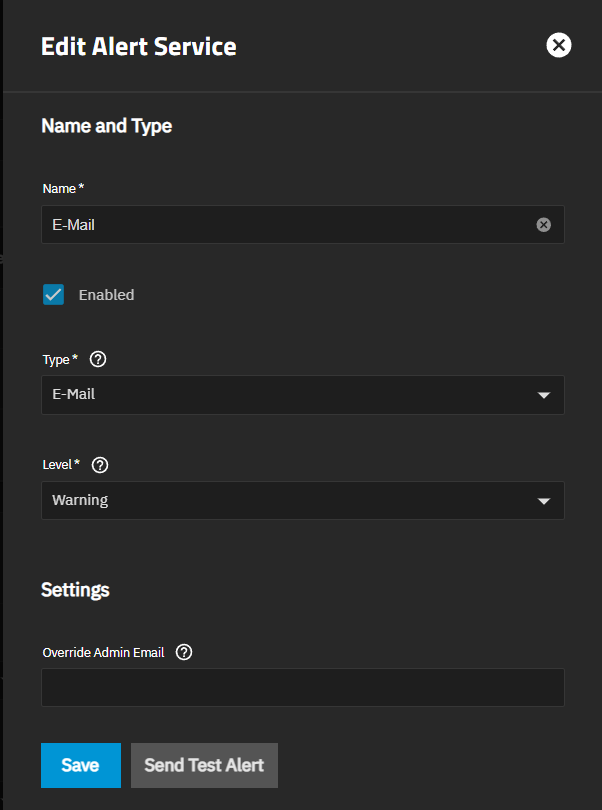
Task: Click the Override Admin Email label text
Action: (x=104, y=652)
